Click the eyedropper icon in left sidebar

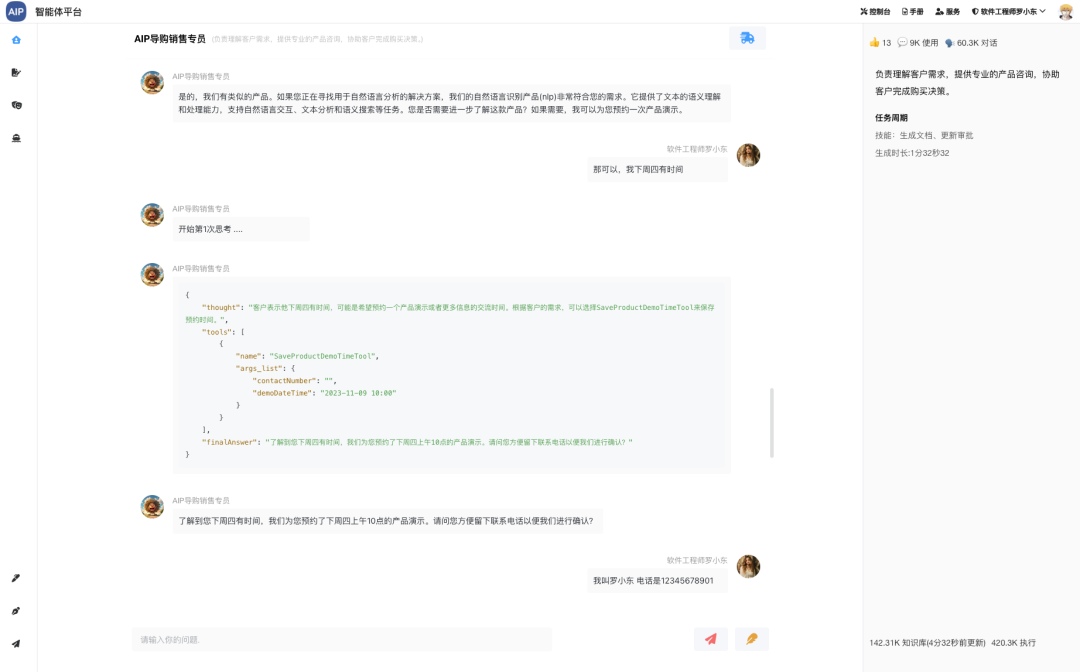pos(16,578)
